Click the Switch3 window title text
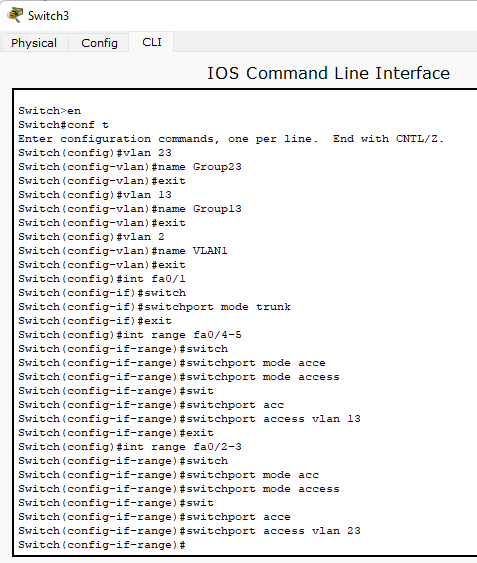Screen dimensions: 477x563 pyautogui.click(x=48, y=16)
